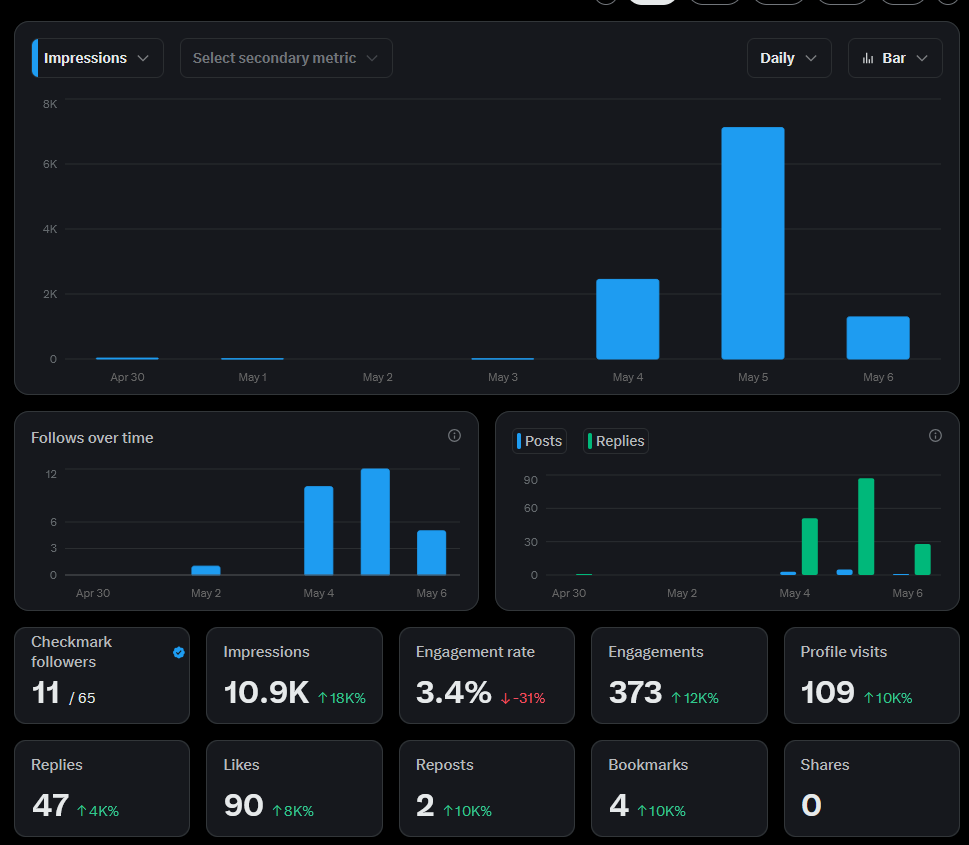
Task: Toggle the Posts series legend
Action: pos(540,441)
